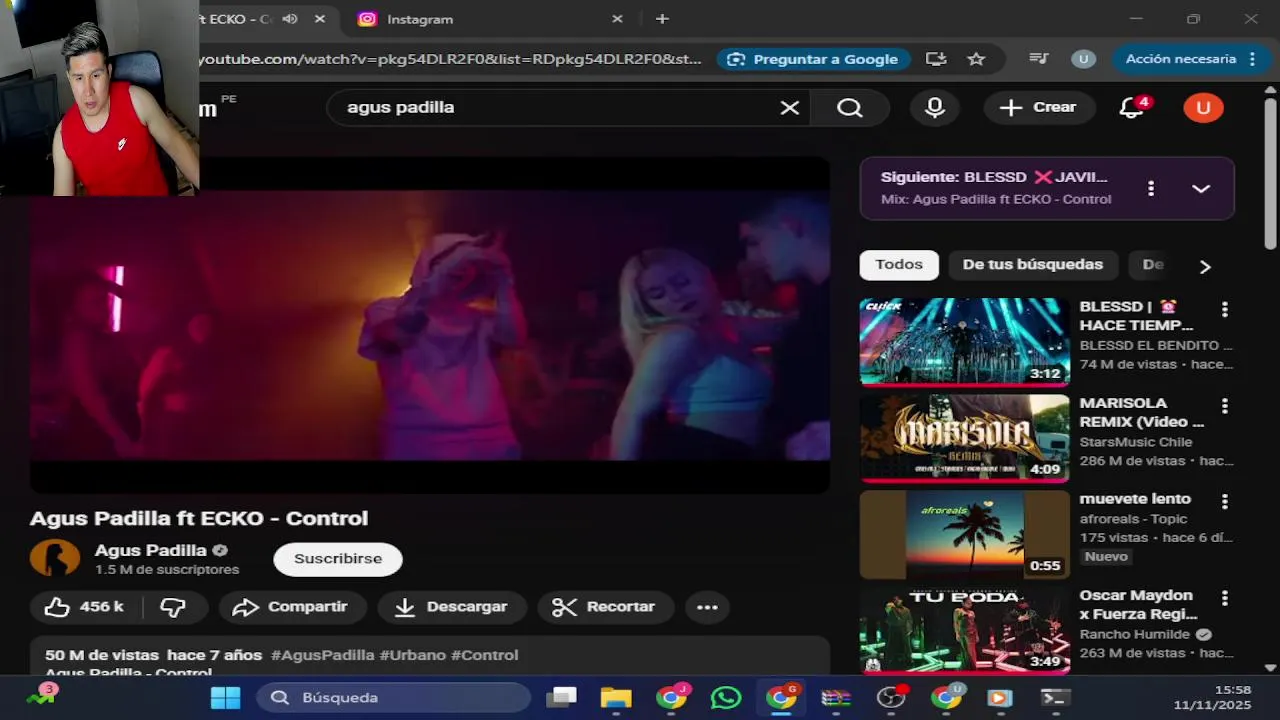The image size is (1280, 720).
Task: Click the StarsMusic Chile channel name
Action: point(1136,442)
